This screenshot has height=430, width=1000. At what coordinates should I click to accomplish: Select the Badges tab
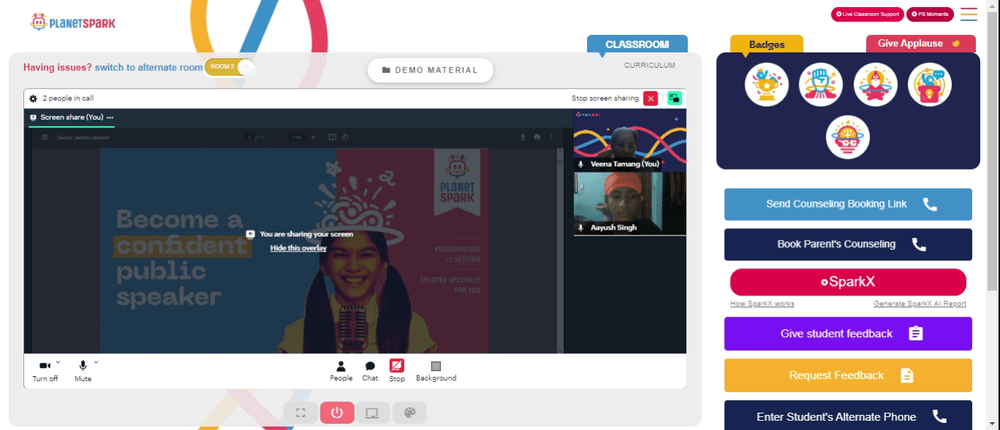[767, 45]
